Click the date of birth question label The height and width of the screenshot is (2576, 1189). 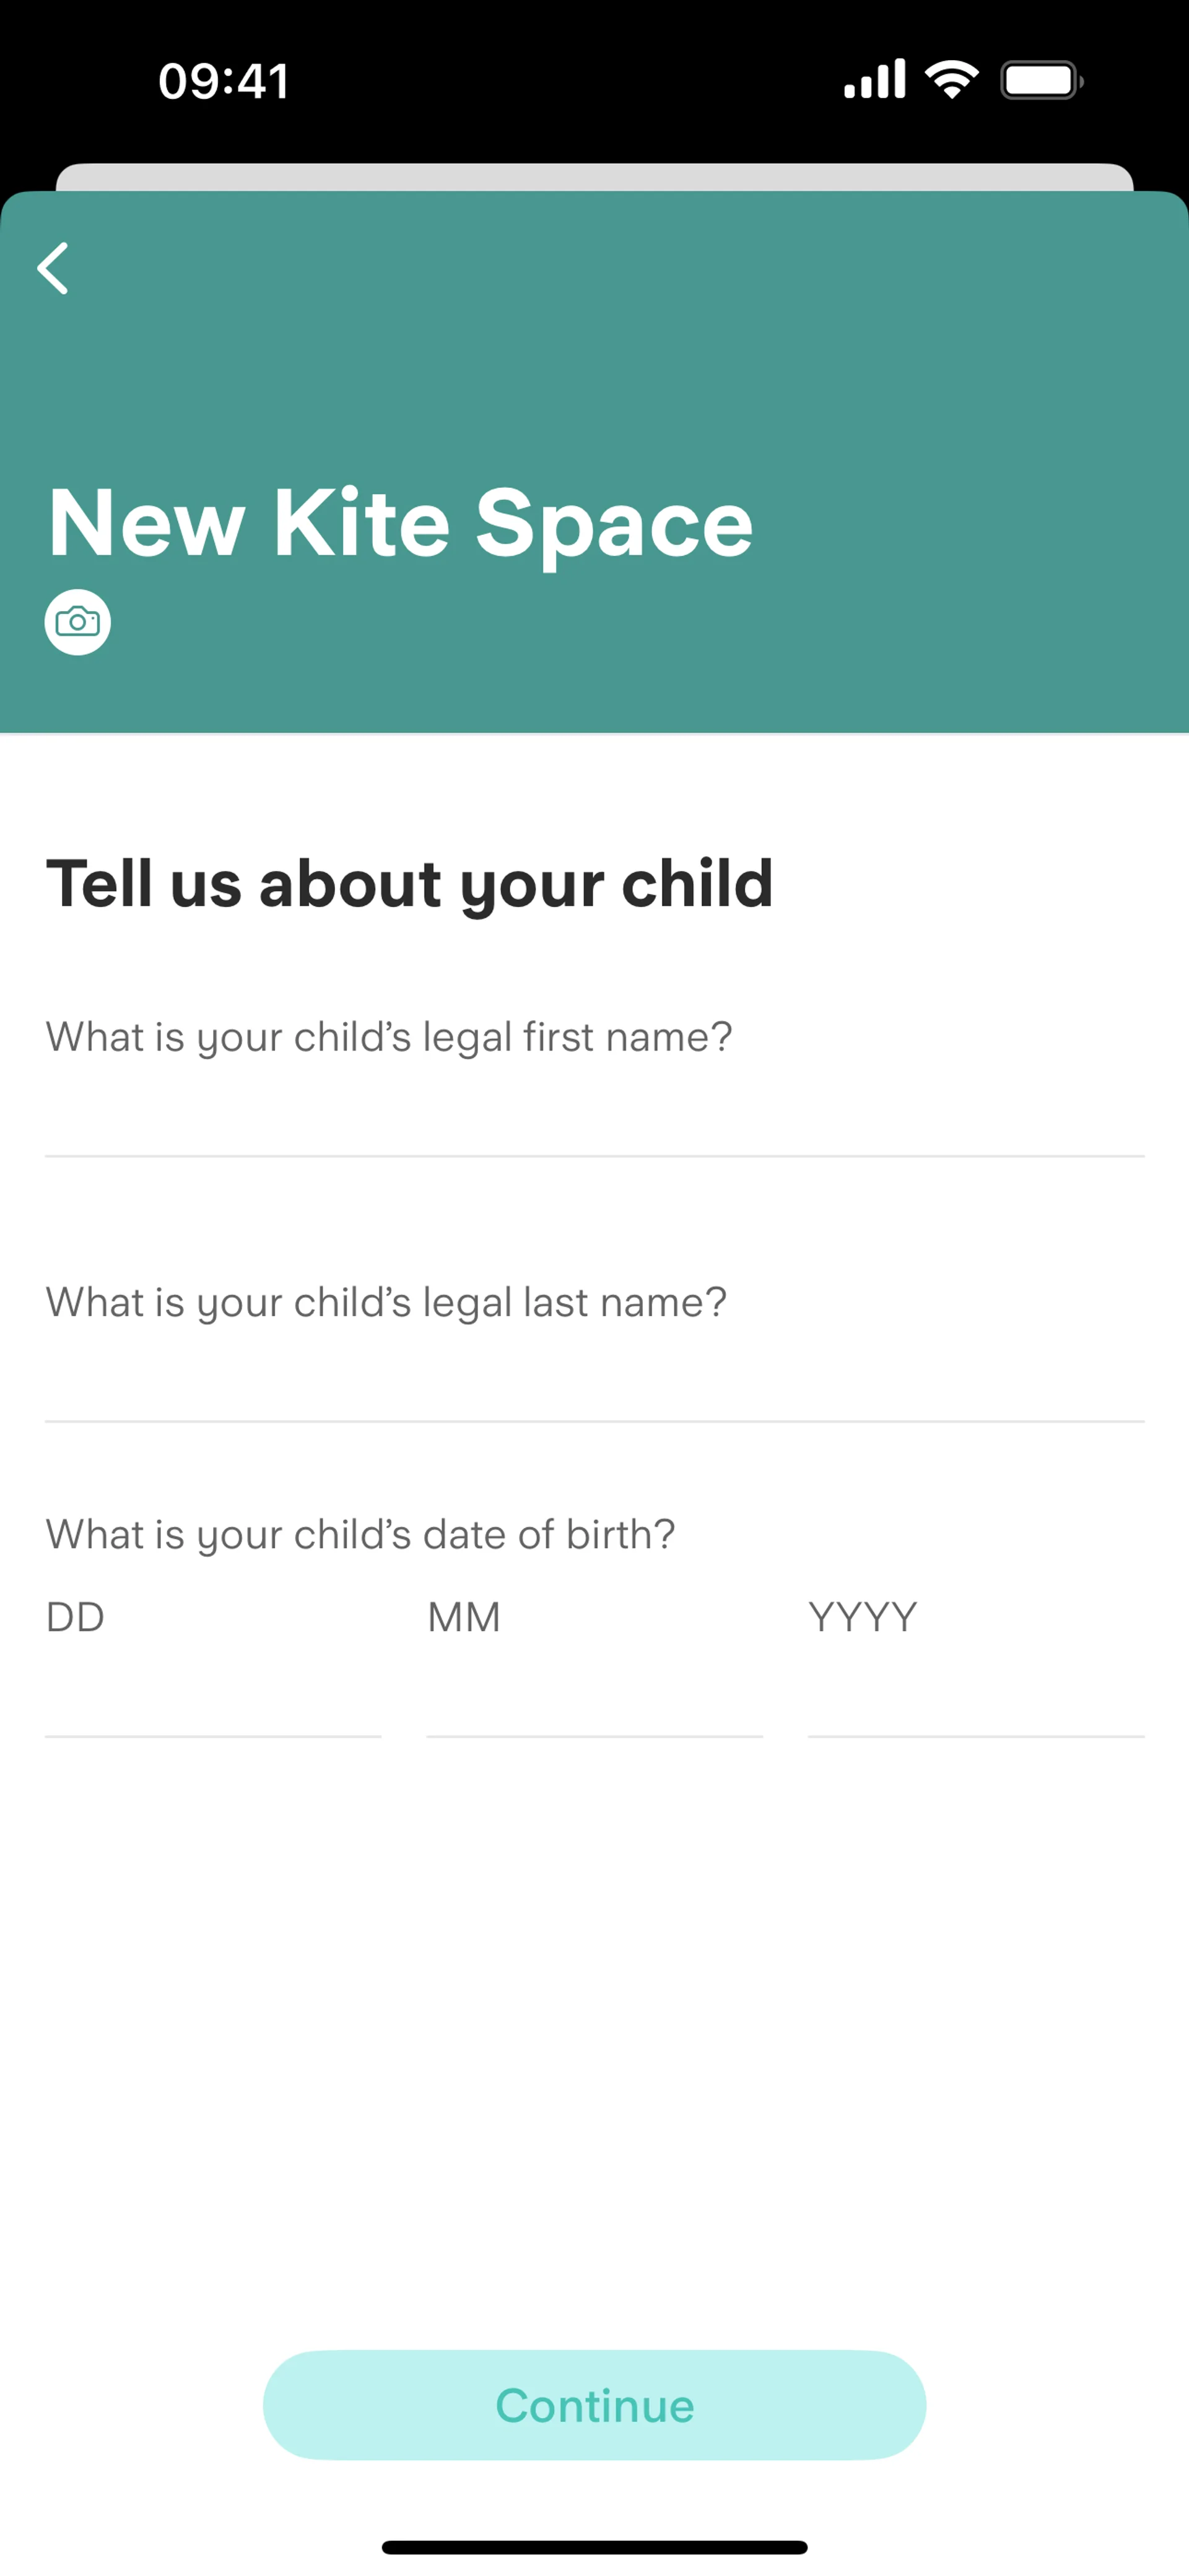[x=360, y=1534]
